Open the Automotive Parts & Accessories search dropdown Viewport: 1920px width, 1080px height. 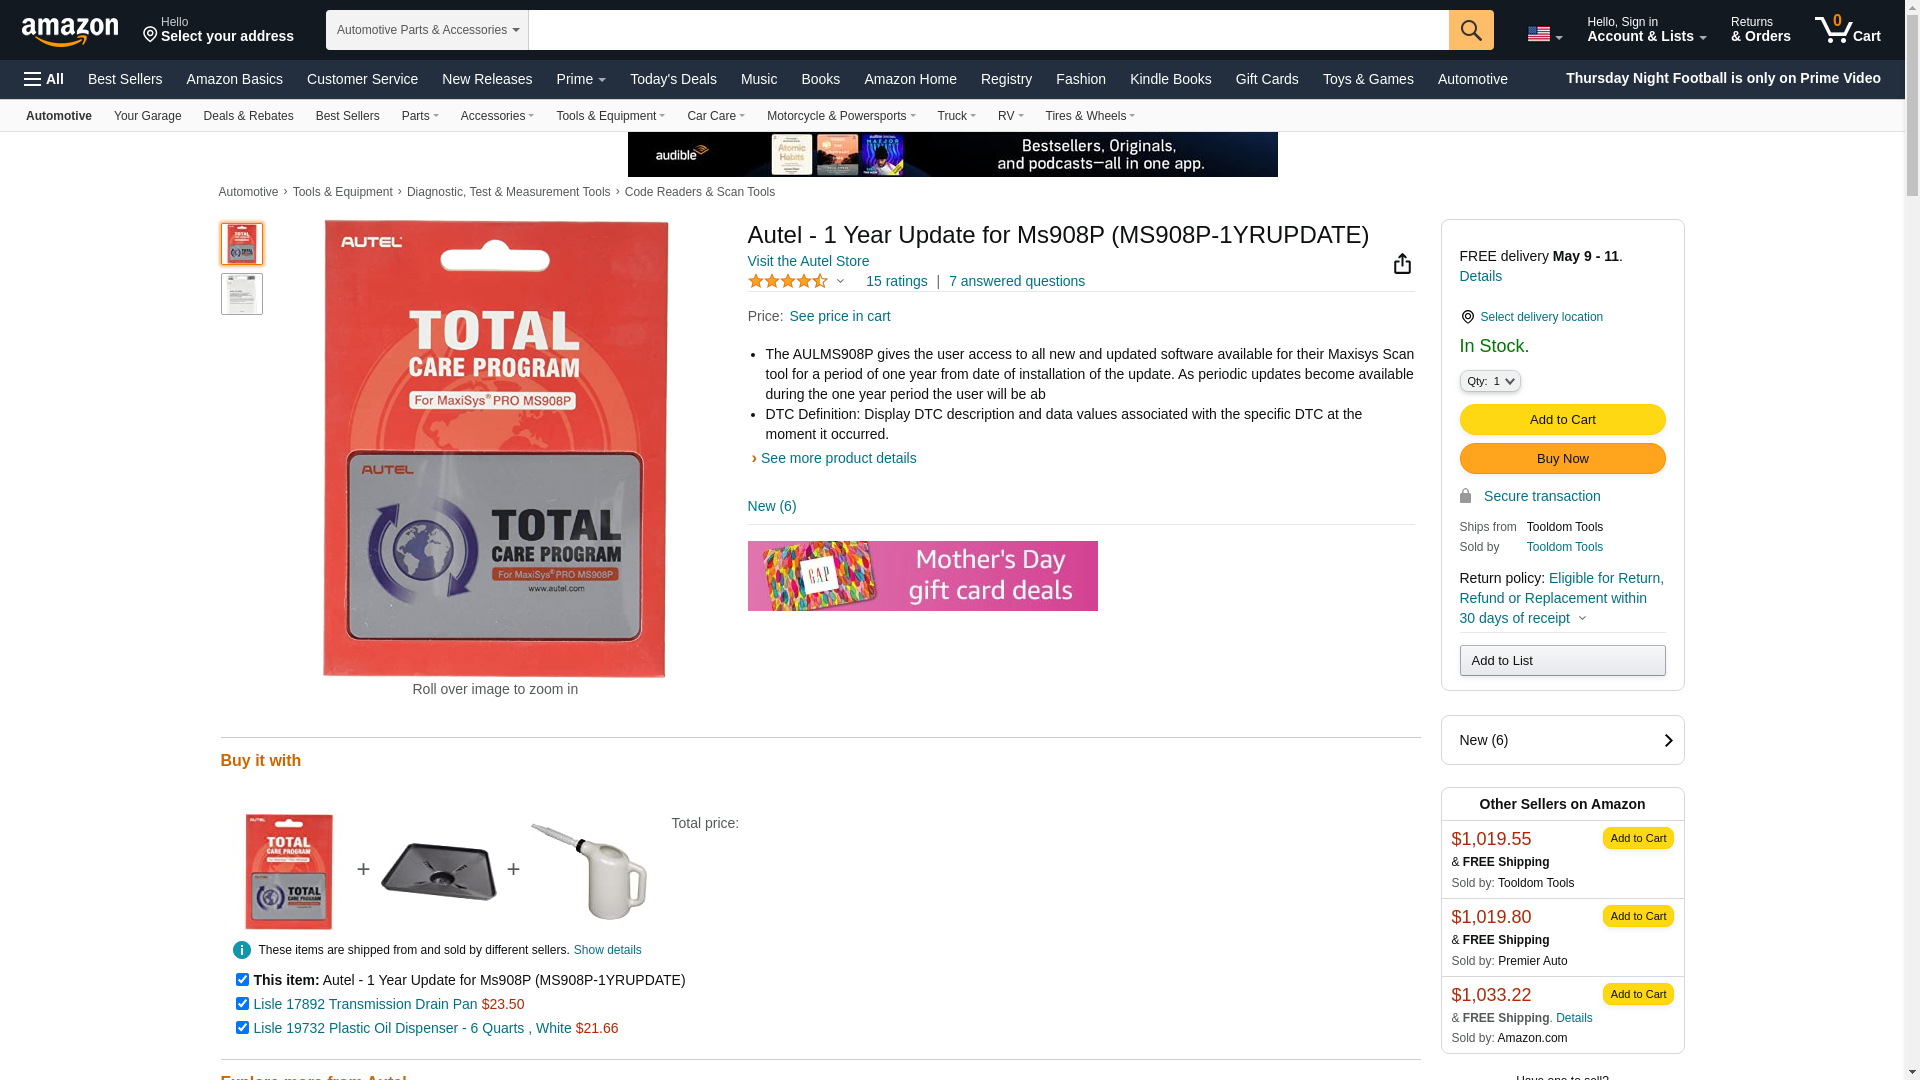tap(427, 30)
